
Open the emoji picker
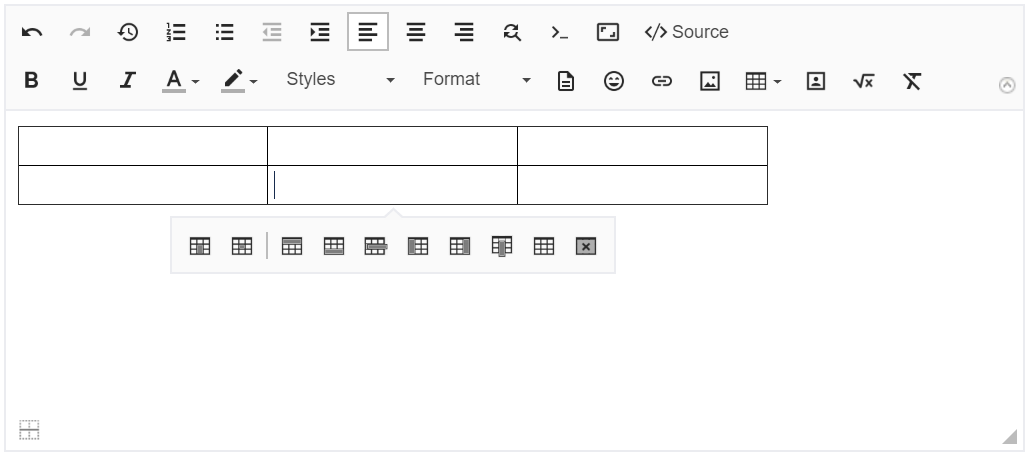(614, 81)
